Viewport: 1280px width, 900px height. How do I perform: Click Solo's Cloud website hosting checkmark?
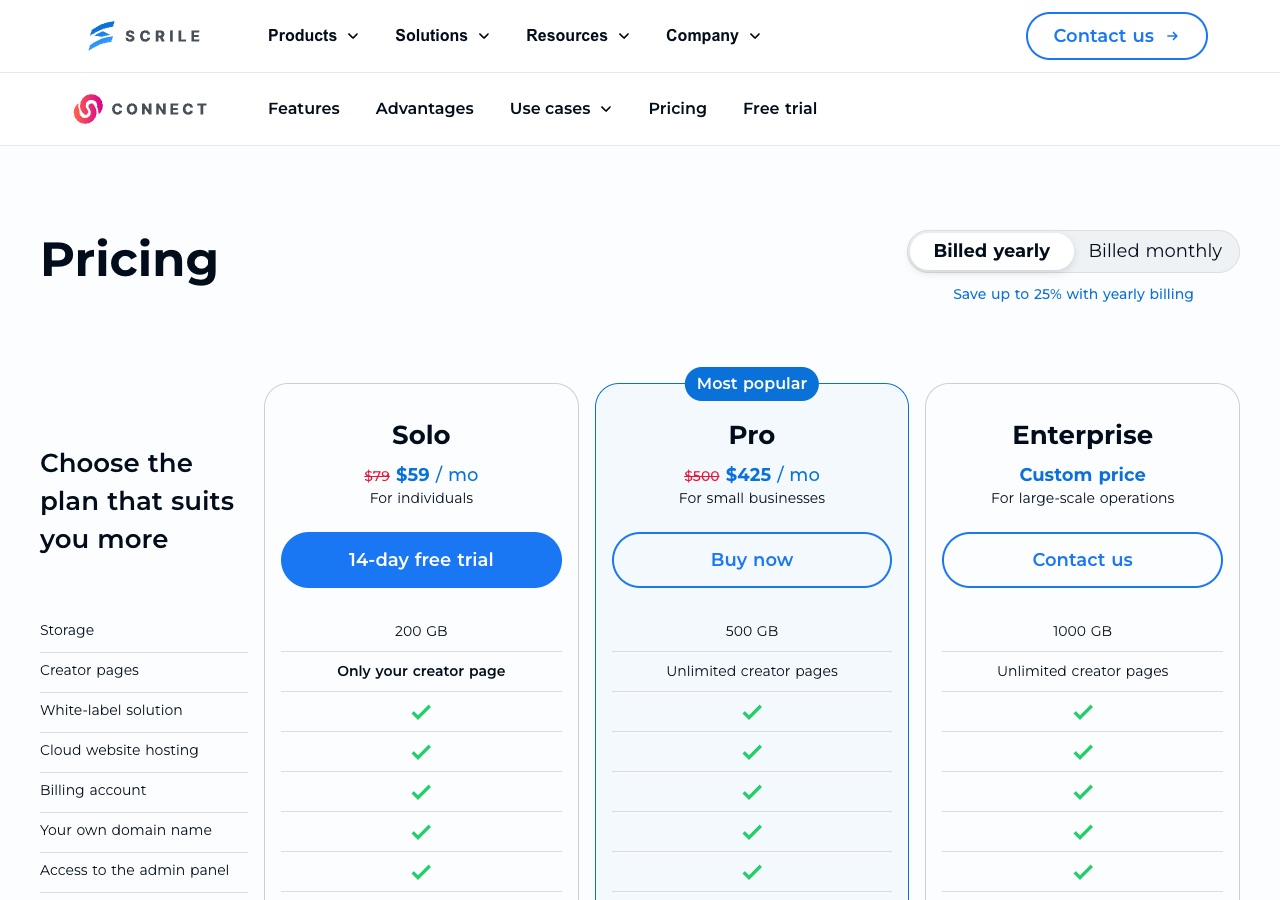(421, 752)
